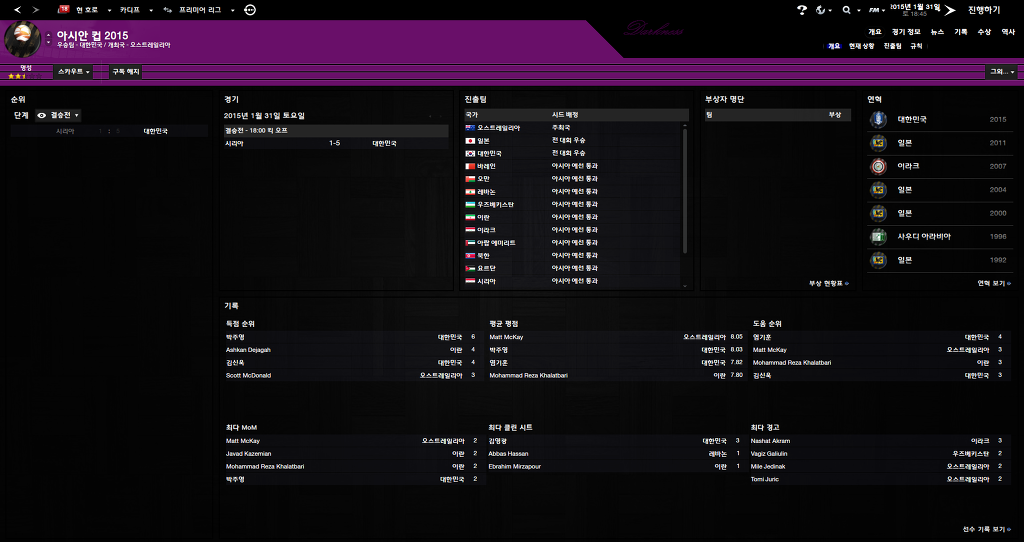Screen dimensions: 1024x542
Task: Open the 시리아 1-5 대한민국 match result
Action: [336, 143]
